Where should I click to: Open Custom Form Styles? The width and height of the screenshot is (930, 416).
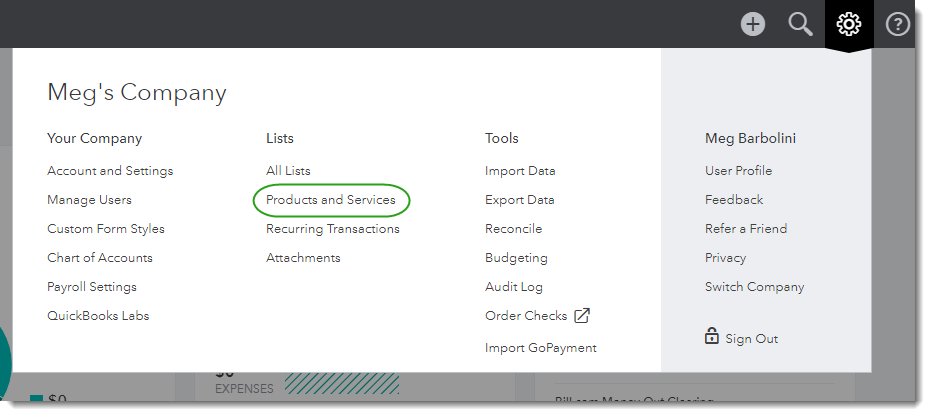[106, 229]
